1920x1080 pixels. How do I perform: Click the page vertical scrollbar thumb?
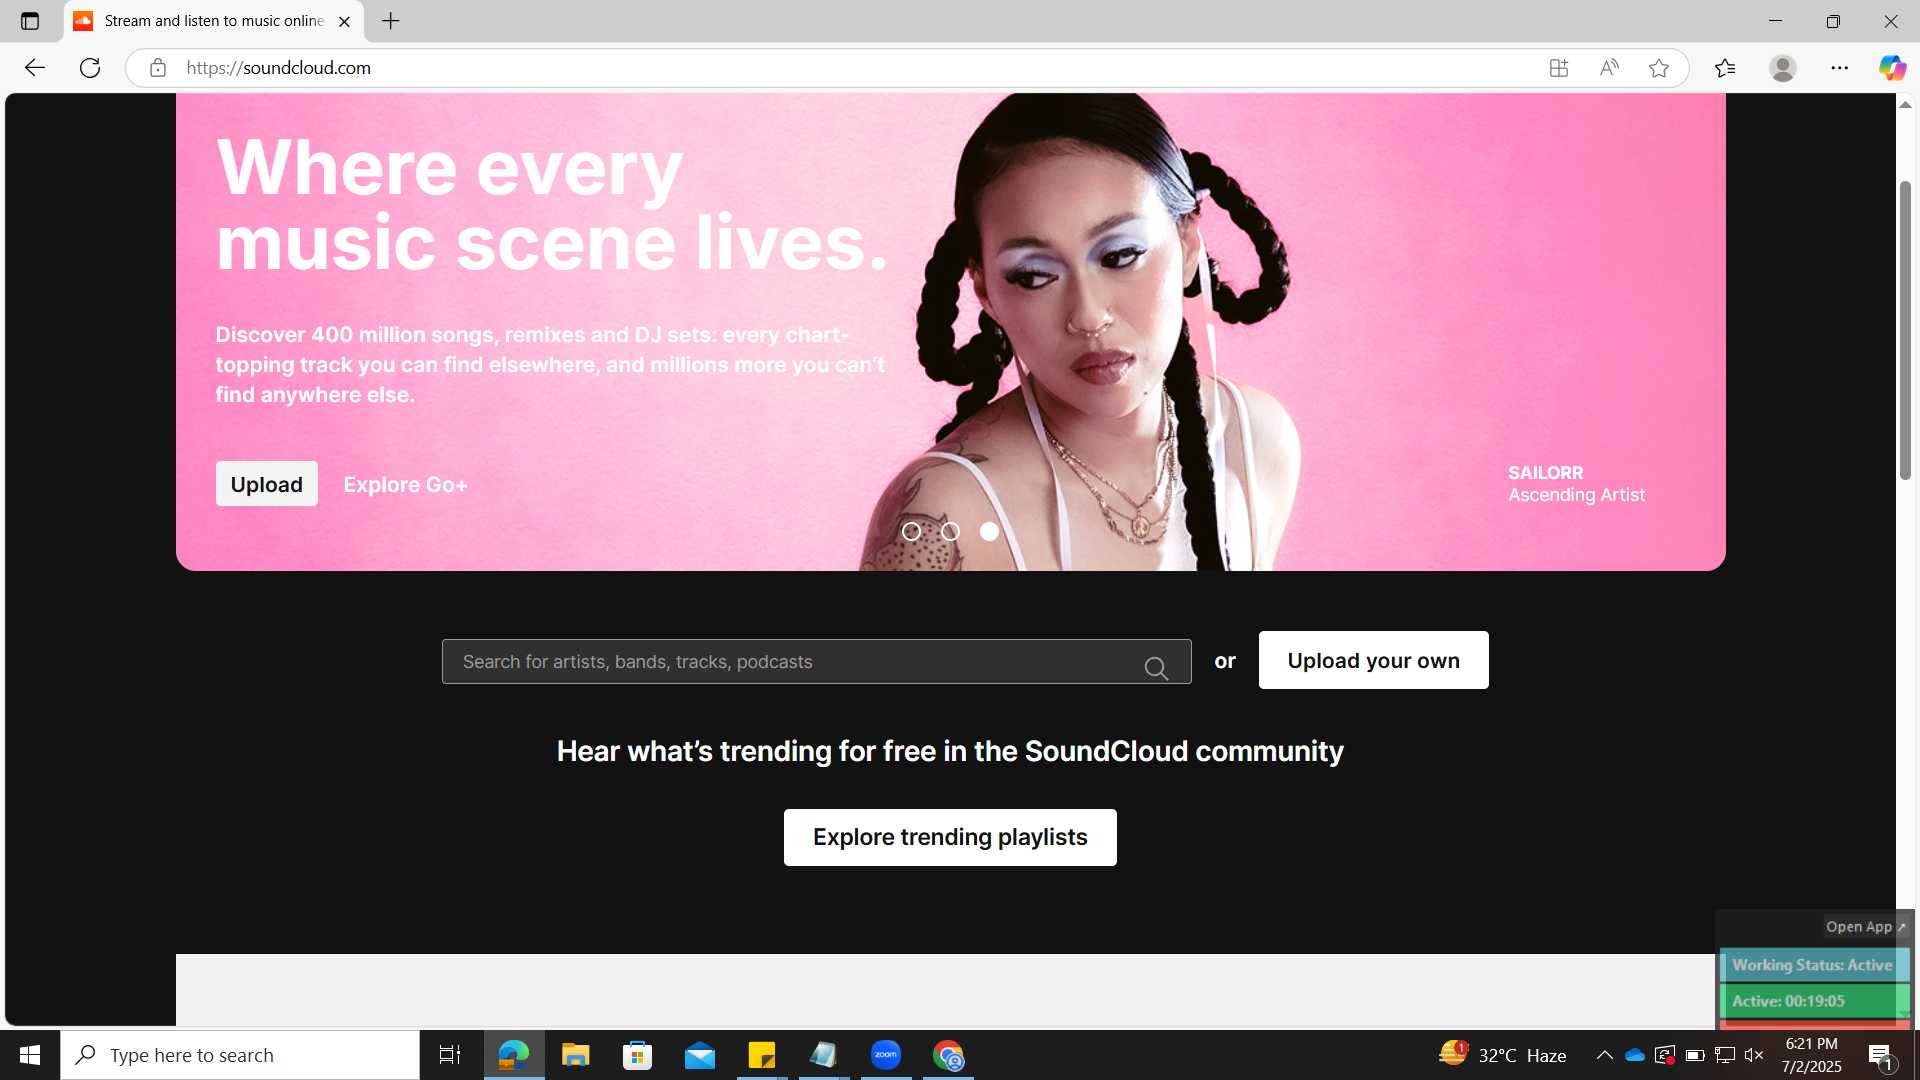click(x=1905, y=330)
